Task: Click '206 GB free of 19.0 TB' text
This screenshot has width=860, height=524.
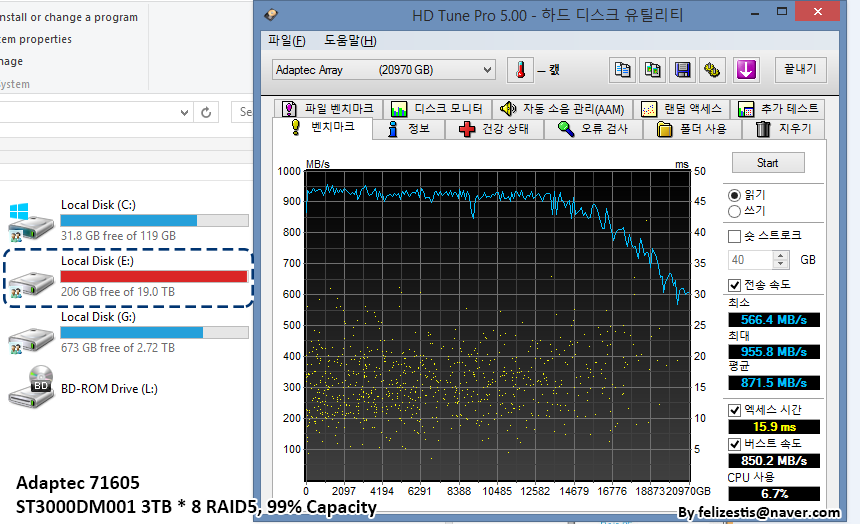Action: pos(118,292)
